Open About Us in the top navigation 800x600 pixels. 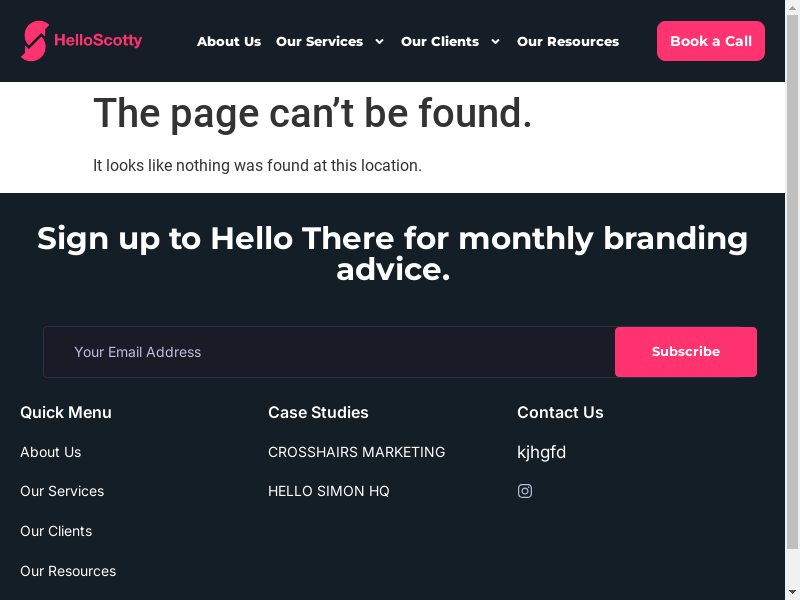pyautogui.click(x=229, y=42)
